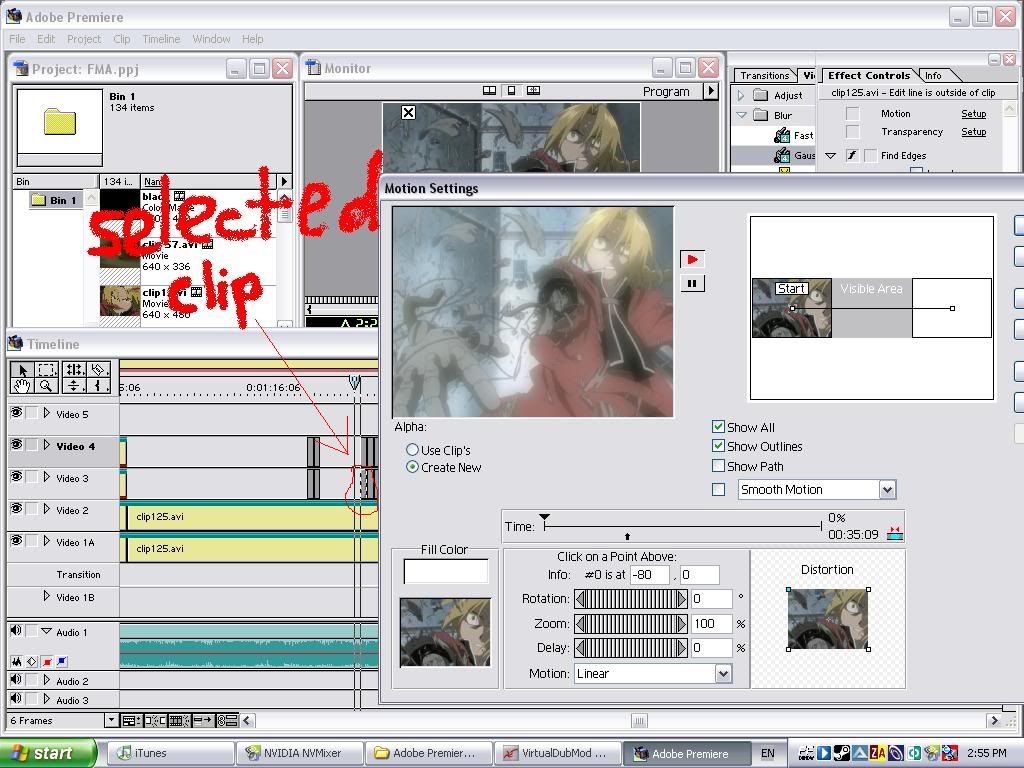Click the Gaussian blur effect icon

781,156
